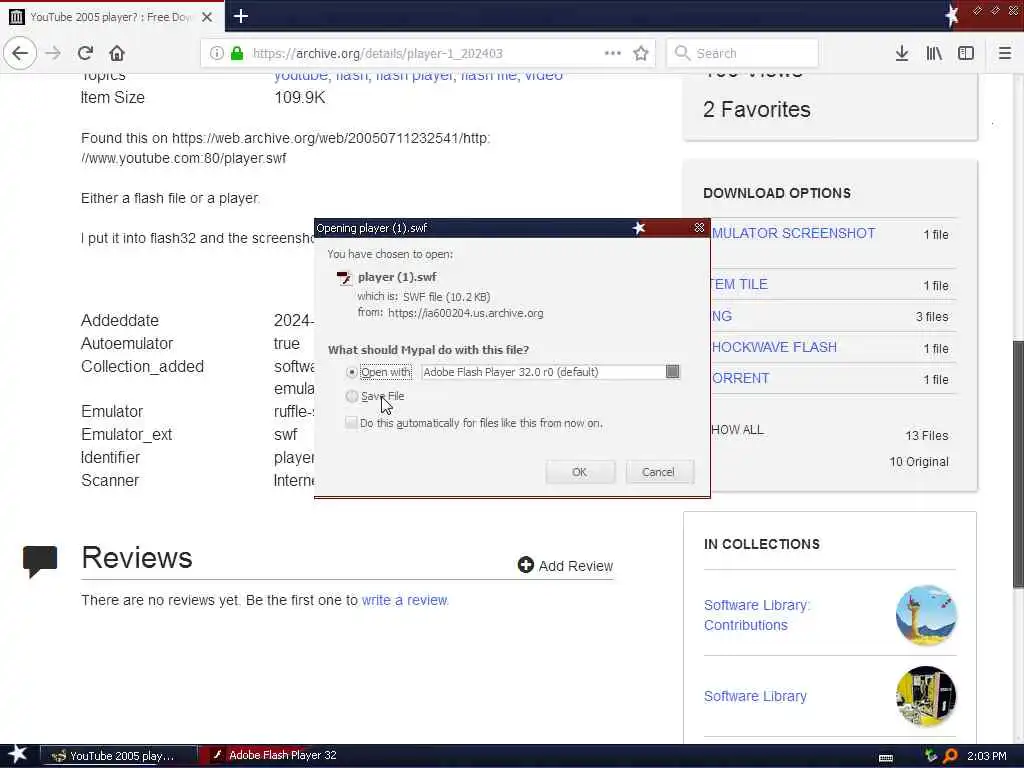Open the Start menu star button

(x=18, y=755)
